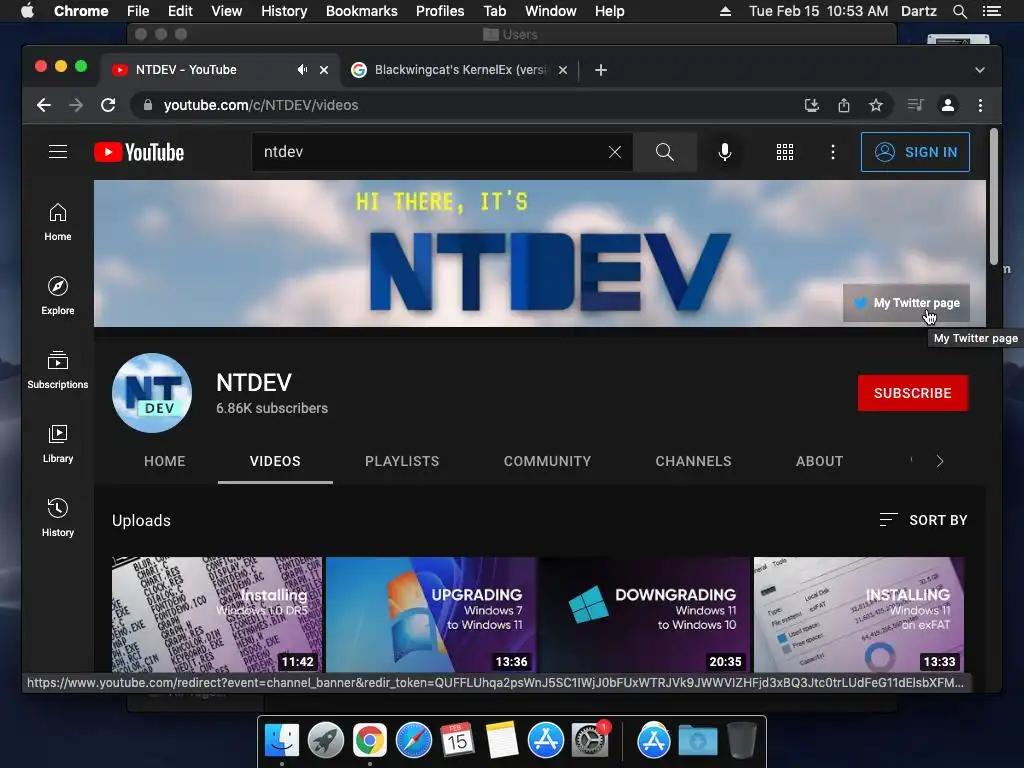1024x768 pixels.
Task: Open Chrome media controls icon
Action: [x=916, y=105]
